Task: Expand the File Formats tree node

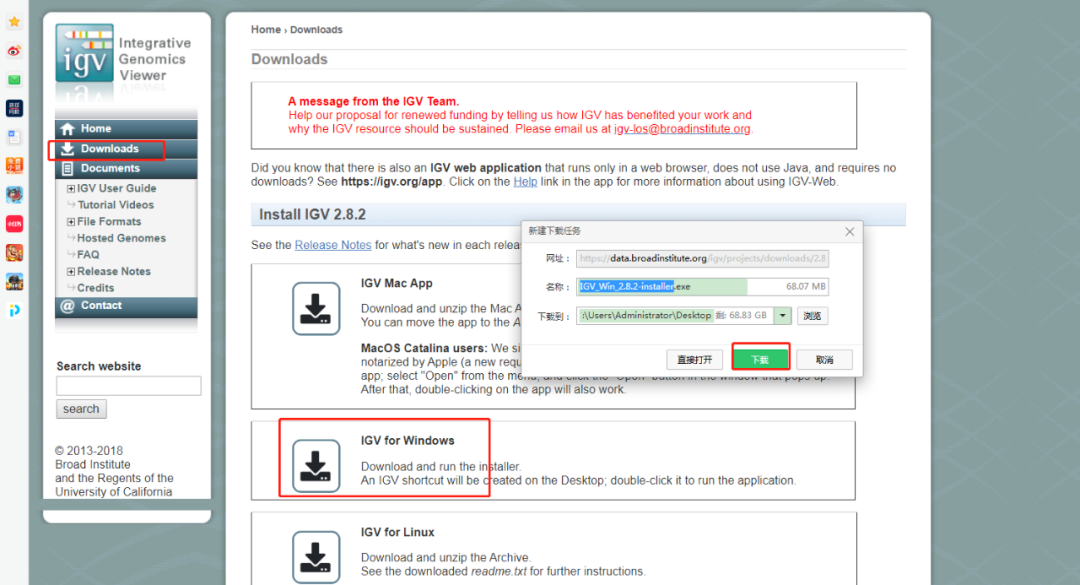Action: (x=70, y=222)
